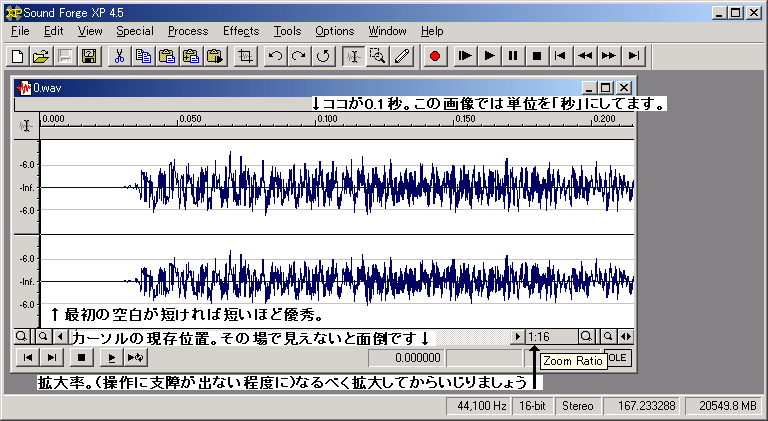Open the Process menu
Viewport: 768px width, 421px height.
[x=188, y=31]
